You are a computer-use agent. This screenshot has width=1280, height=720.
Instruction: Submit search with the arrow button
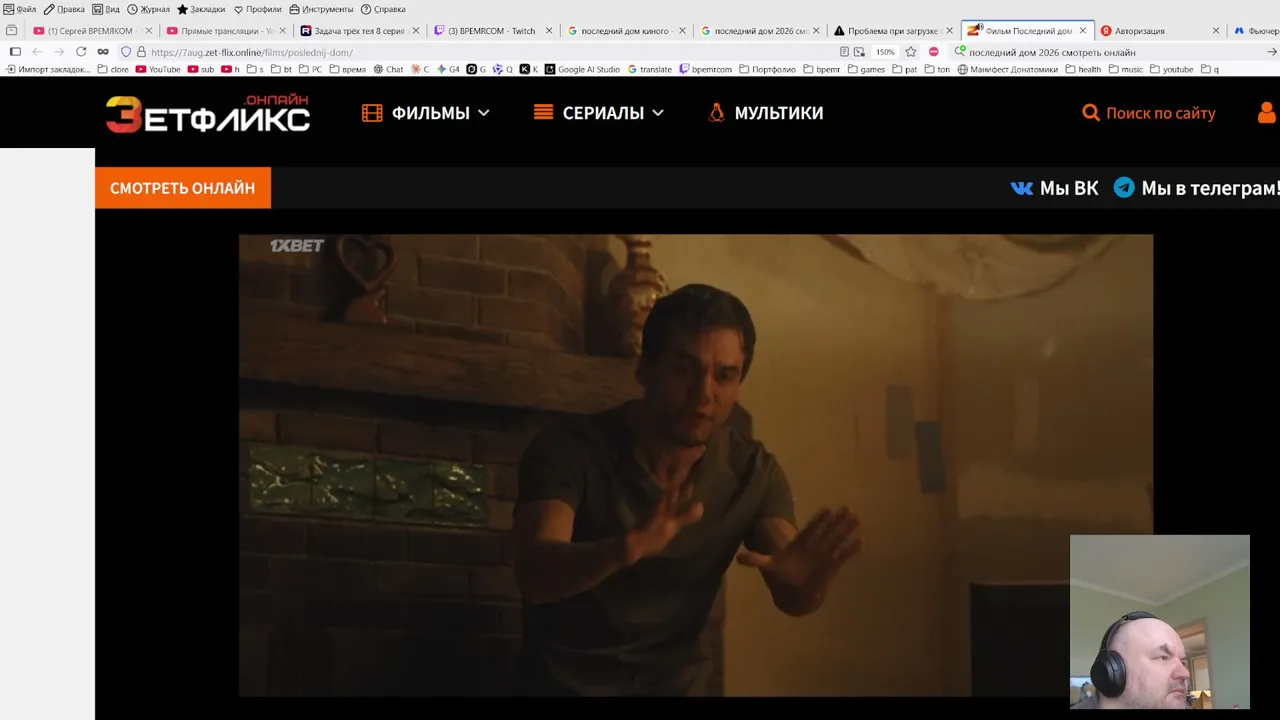pos(1272,52)
